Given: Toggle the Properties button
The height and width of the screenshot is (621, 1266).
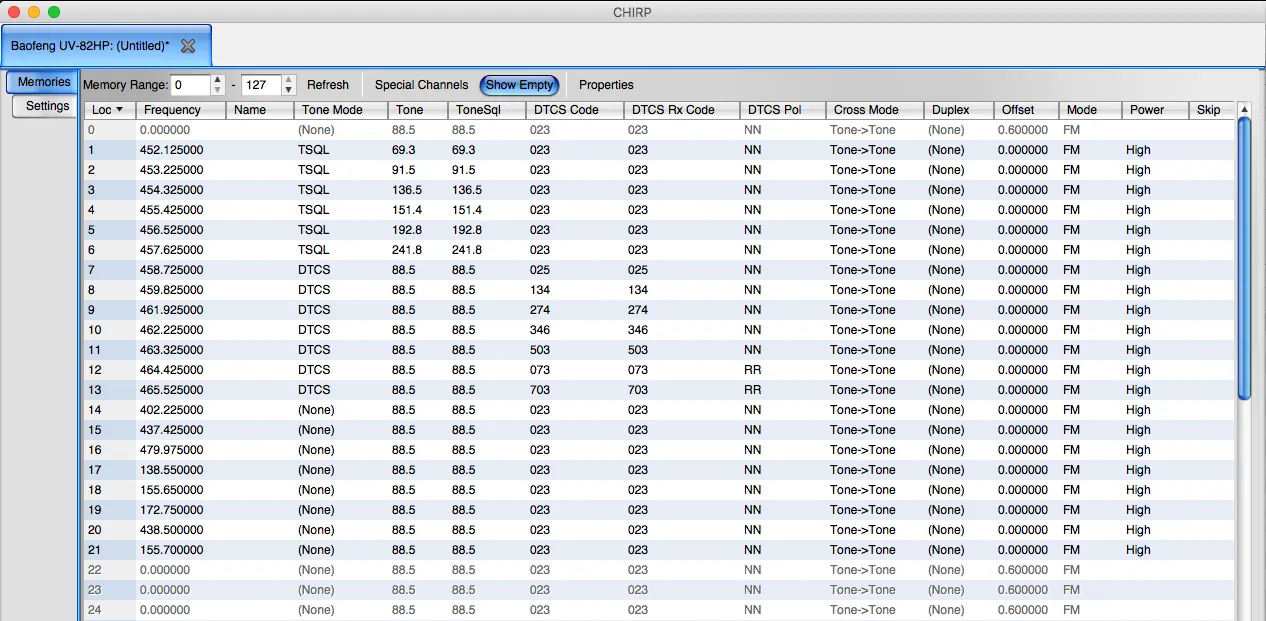Looking at the screenshot, I should pyautogui.click(x=606, y=85).
